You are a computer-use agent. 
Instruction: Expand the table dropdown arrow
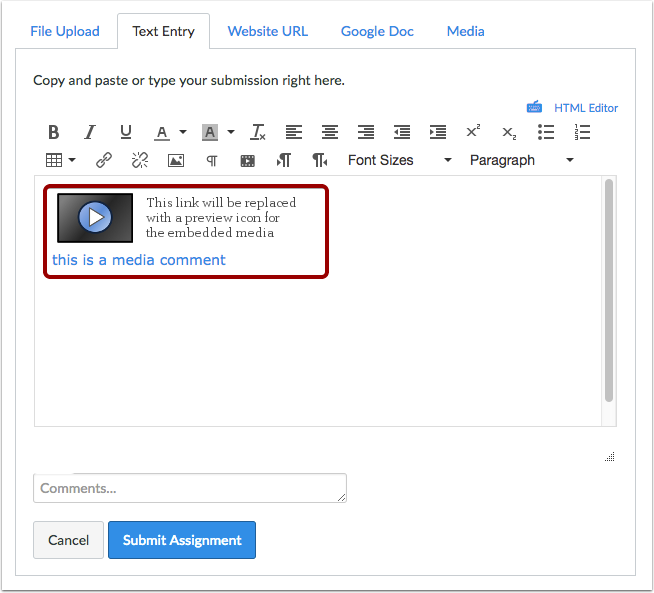pos(72,160)
